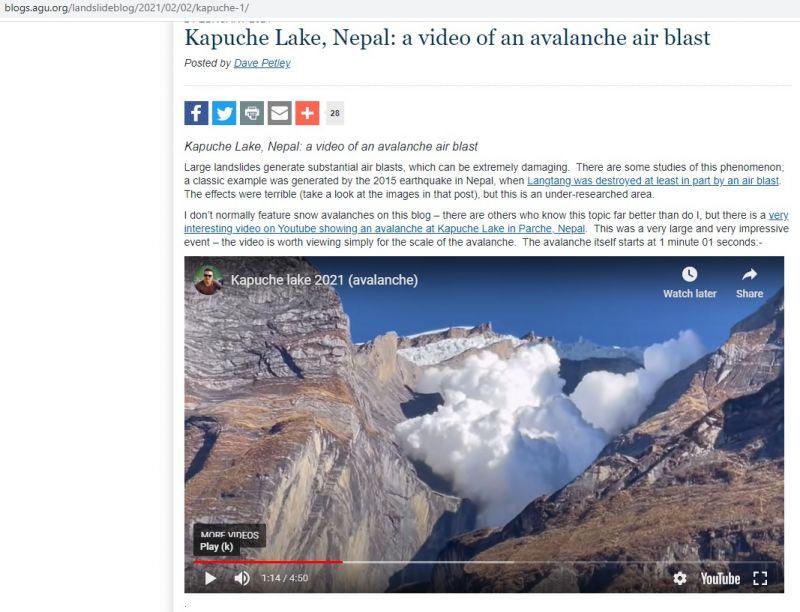Open the interesting video on Youtube link
Screen dimensions: 800x612
486,222
